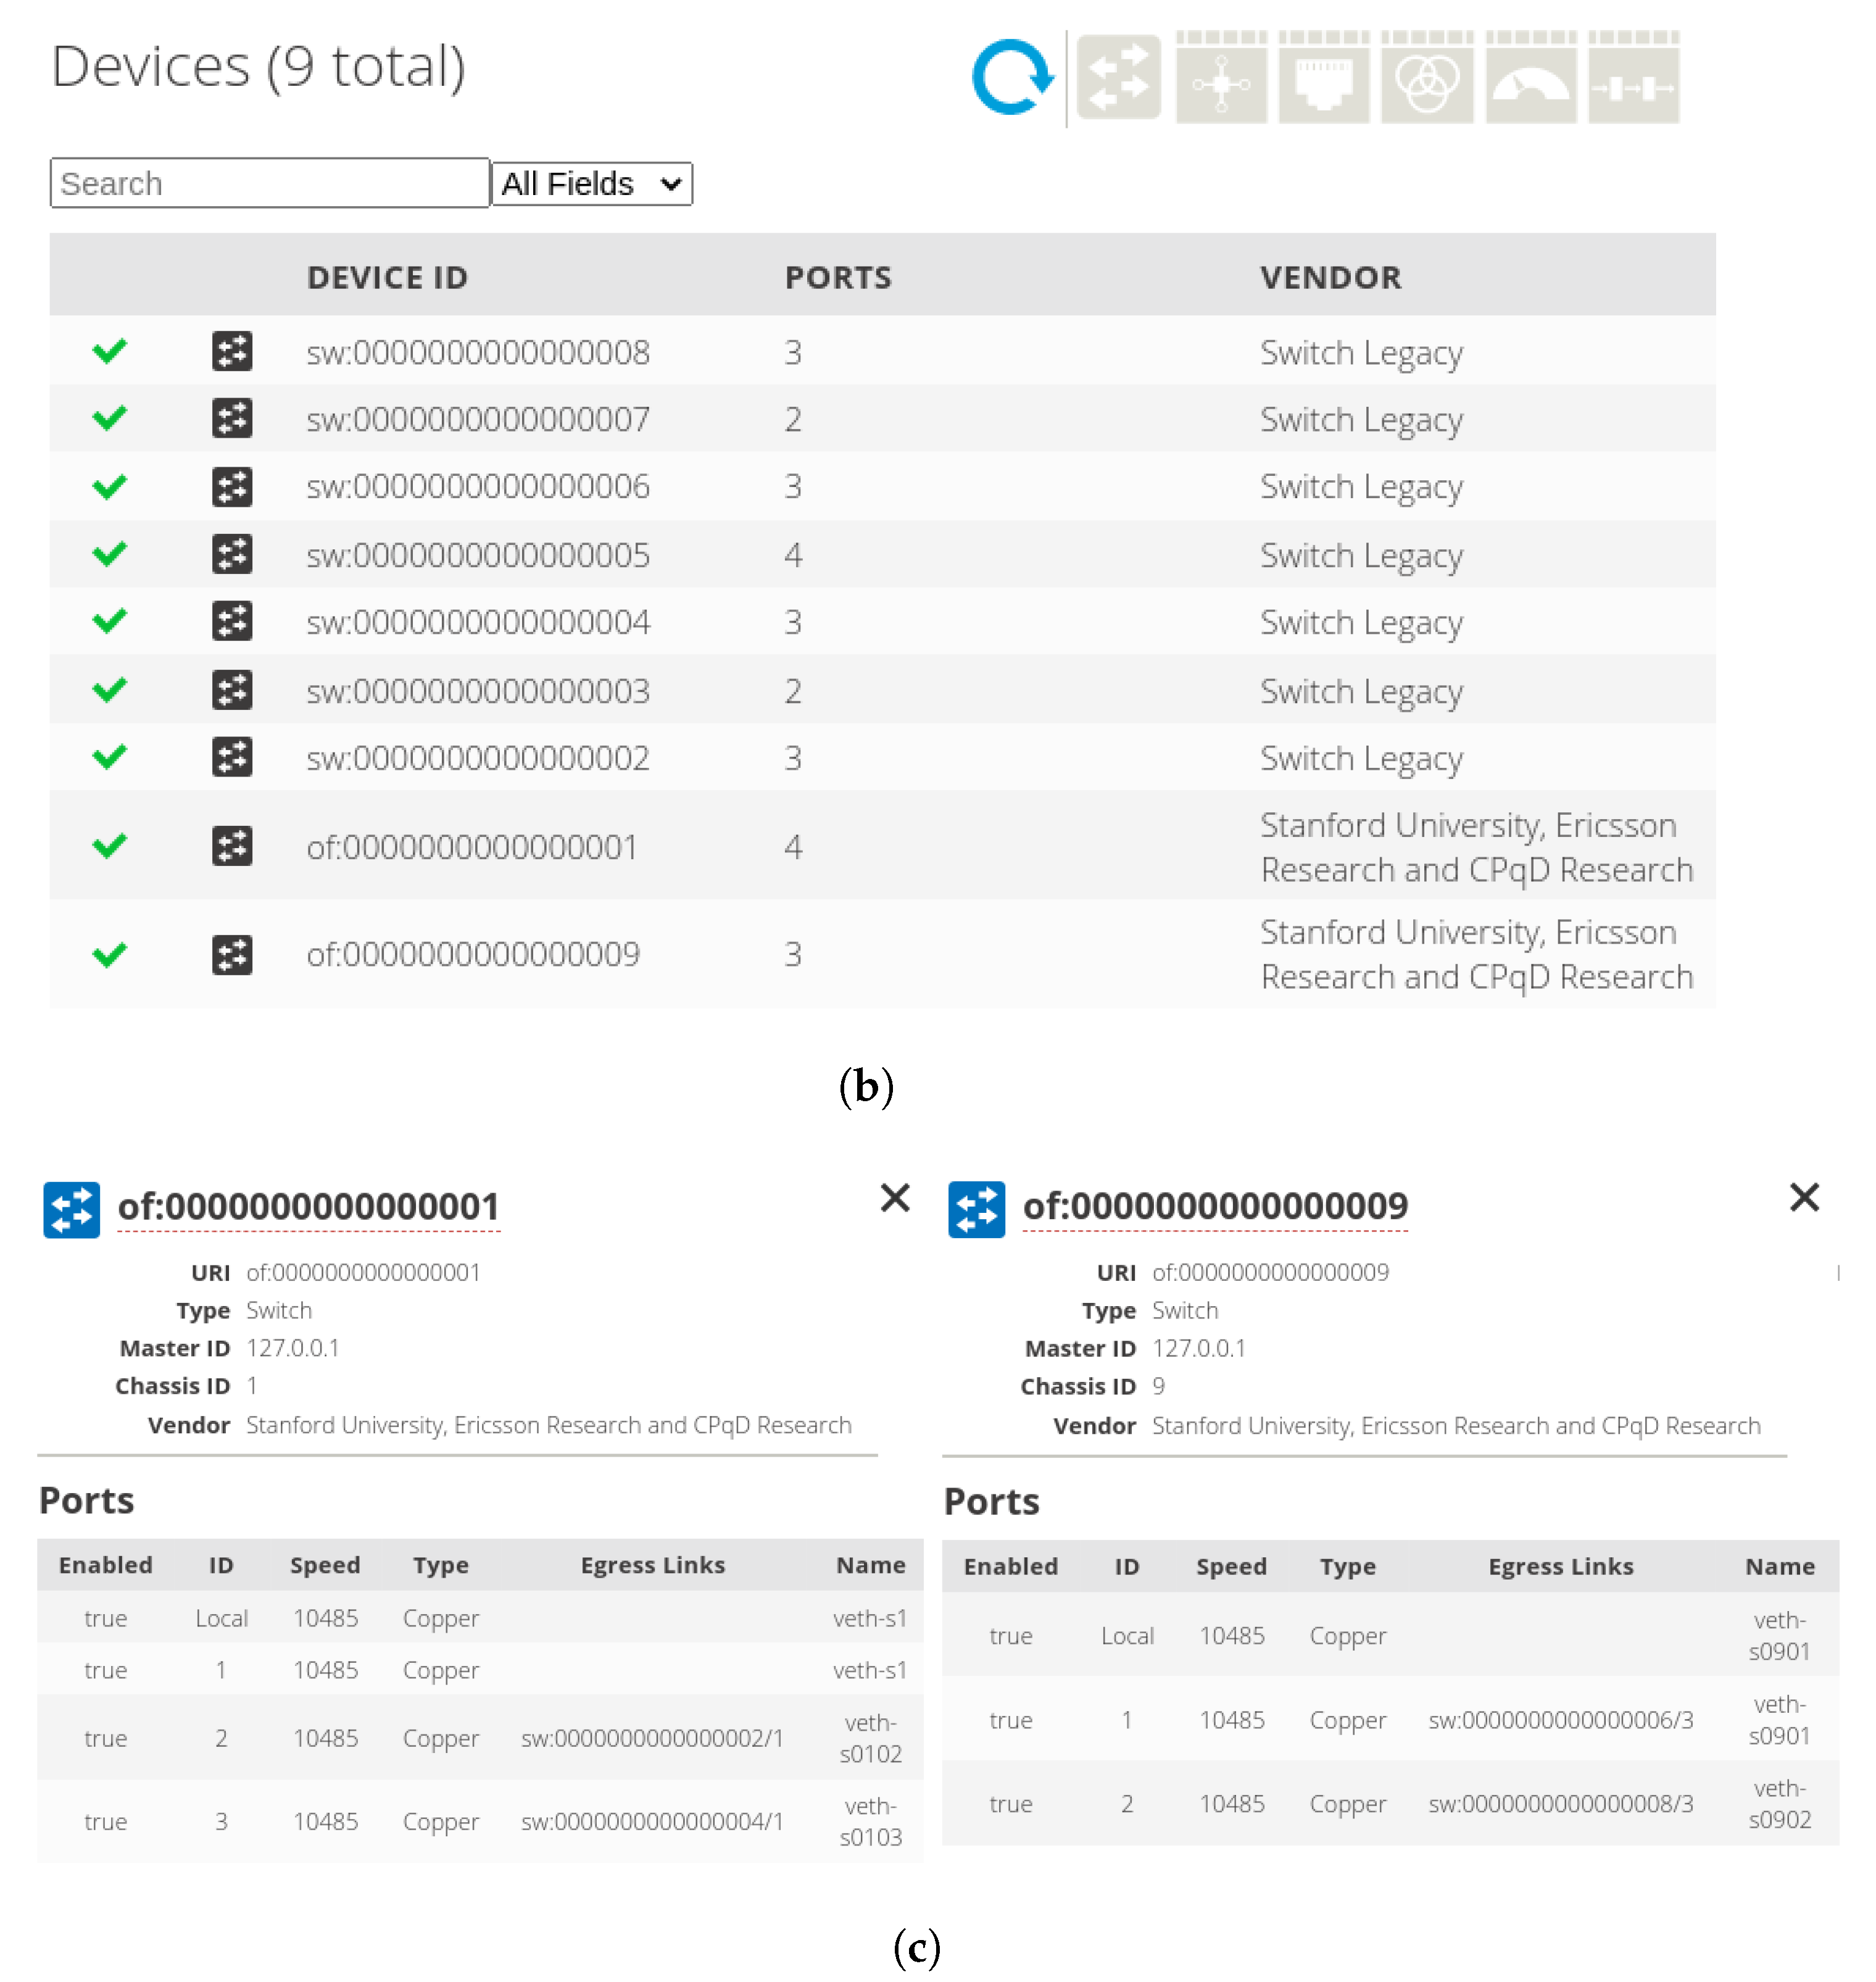Image resolution: width=1876 pixels, height=1982 pixels.
Task: Sort table by VENDOR column header
Action: (x=1330, y=277)
